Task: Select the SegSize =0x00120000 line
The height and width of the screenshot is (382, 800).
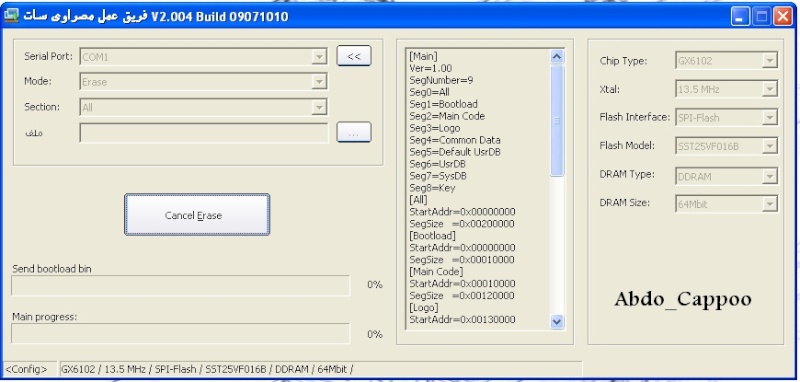Action: [x=462, y=295]
